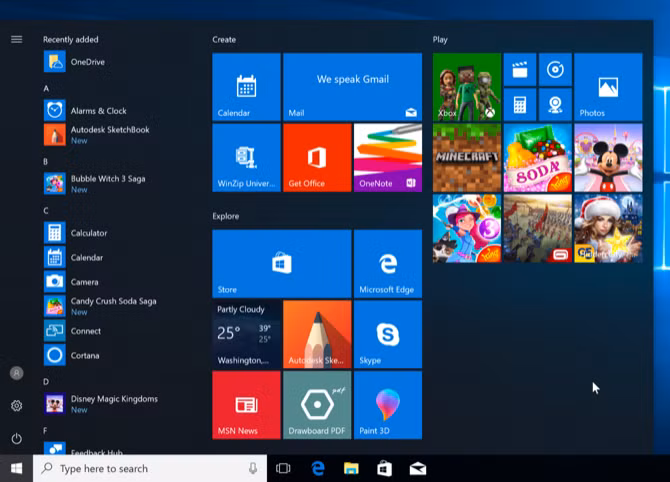Launch the Microsoft Edge tile
This screenshot has width=670, height=482.
coord(388,264)
